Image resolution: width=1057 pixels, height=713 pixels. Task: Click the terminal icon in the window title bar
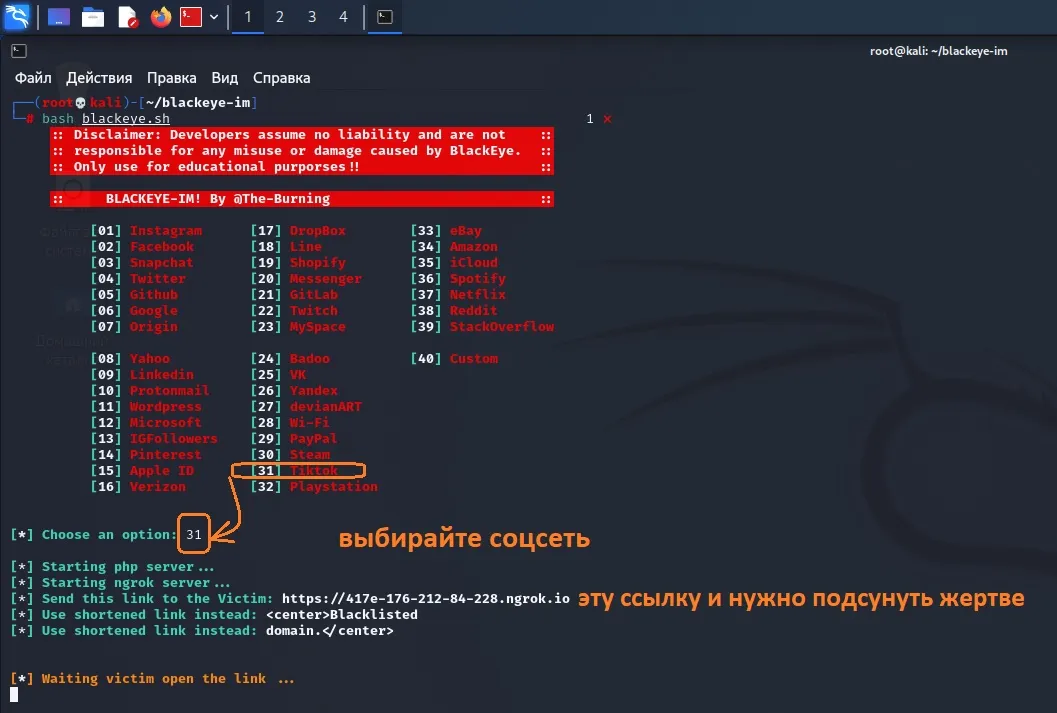[19, 51]
